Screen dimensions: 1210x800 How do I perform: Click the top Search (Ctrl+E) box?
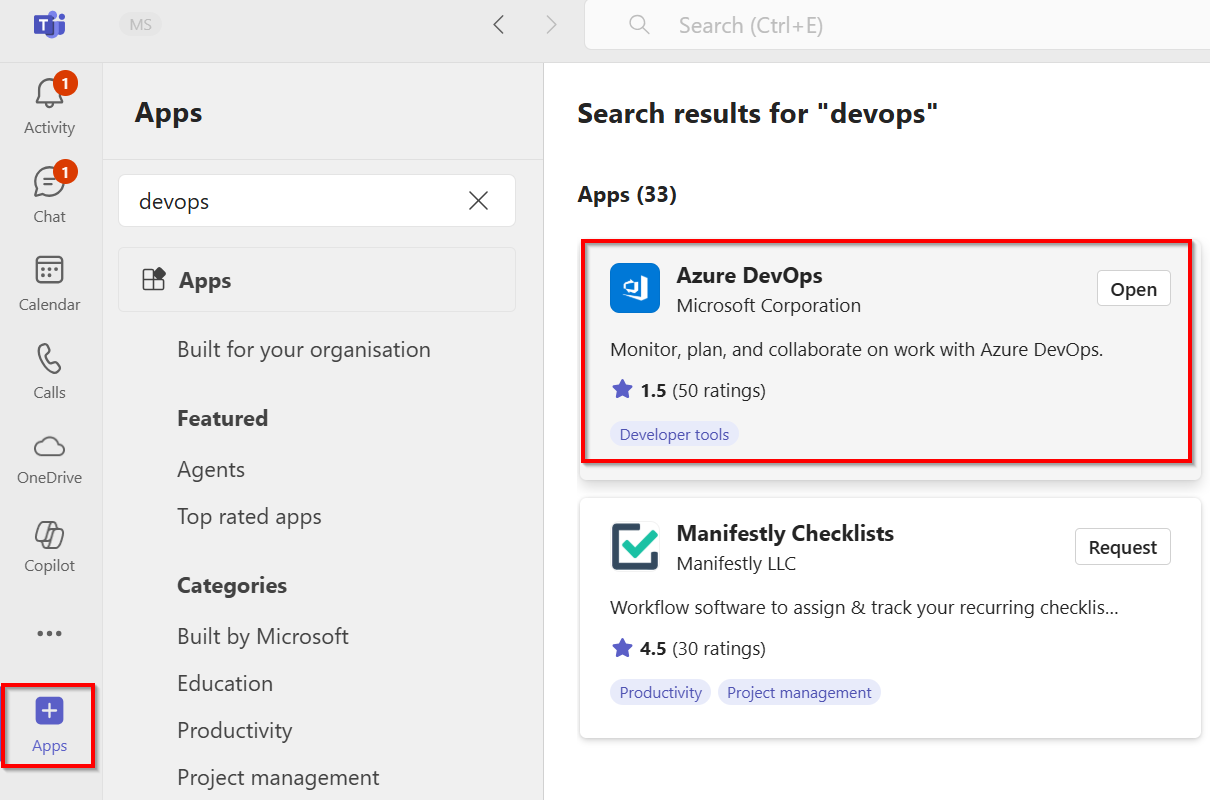[x=897, y=25]
